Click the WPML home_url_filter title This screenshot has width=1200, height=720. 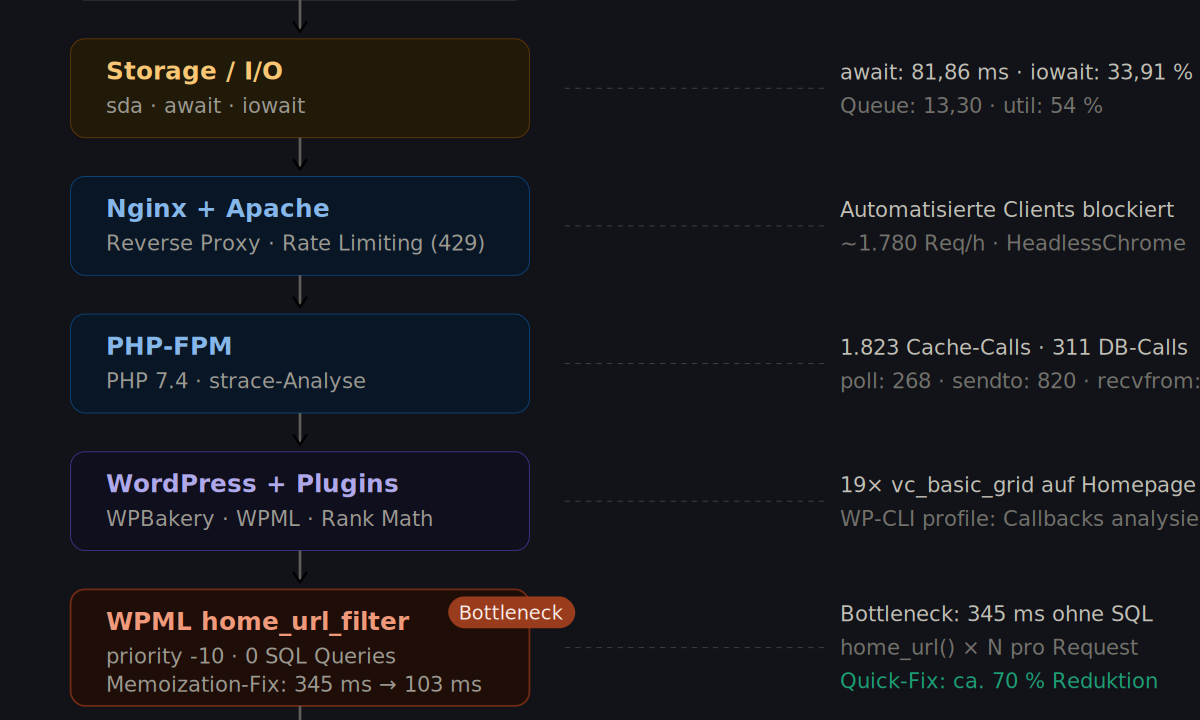tap(258, 622)
